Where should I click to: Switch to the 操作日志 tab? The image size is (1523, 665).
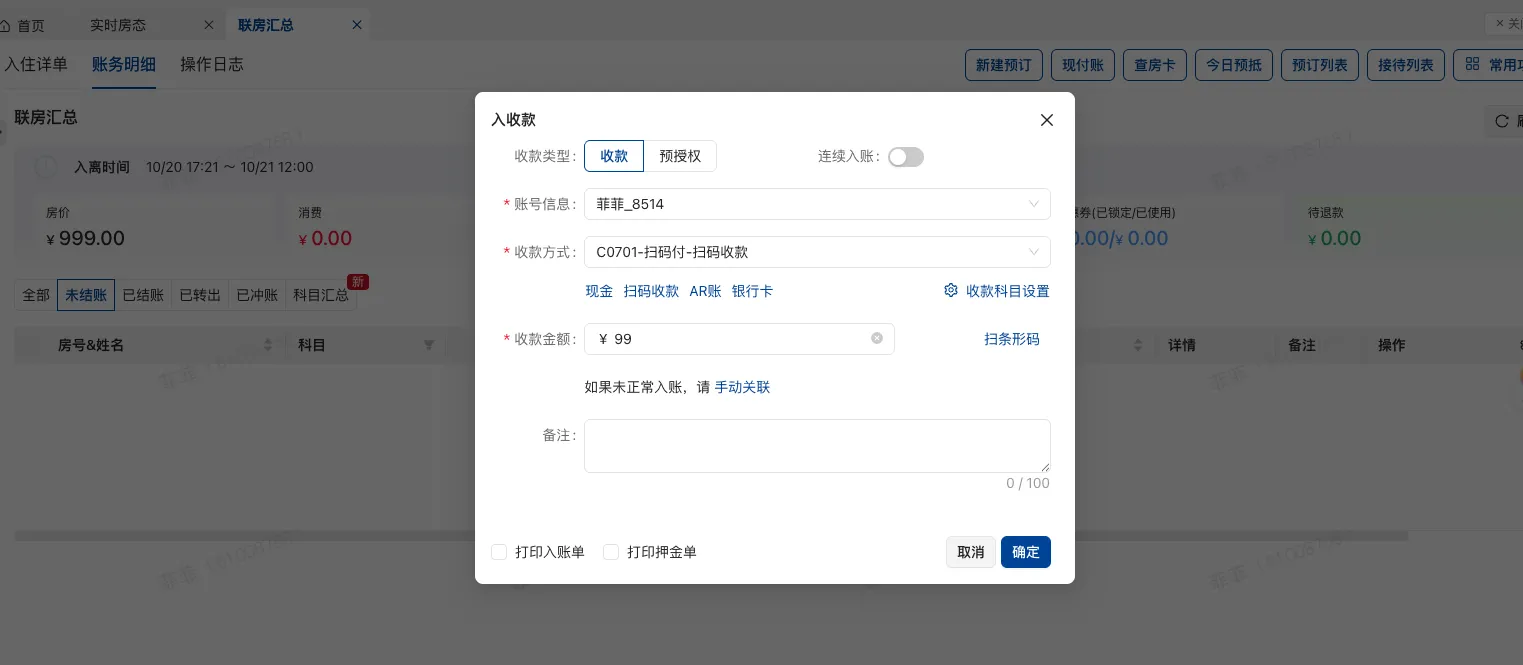tap(212, 64)
